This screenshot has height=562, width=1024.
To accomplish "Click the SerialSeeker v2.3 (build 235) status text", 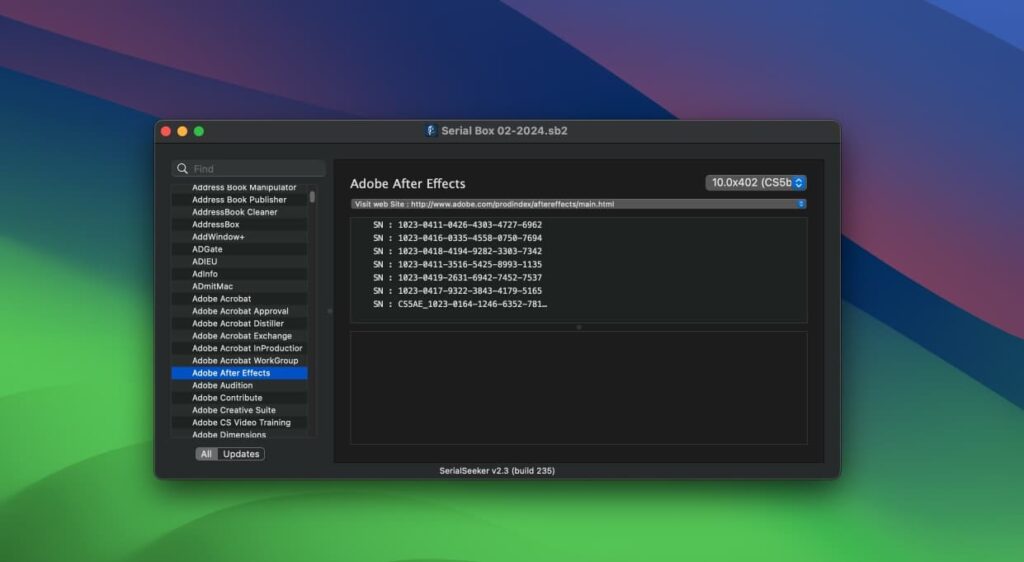I will (x=497, y=471).
